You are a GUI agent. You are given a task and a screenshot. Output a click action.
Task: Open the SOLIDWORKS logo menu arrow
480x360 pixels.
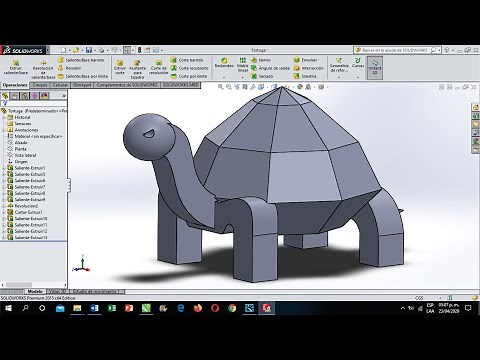48,50
